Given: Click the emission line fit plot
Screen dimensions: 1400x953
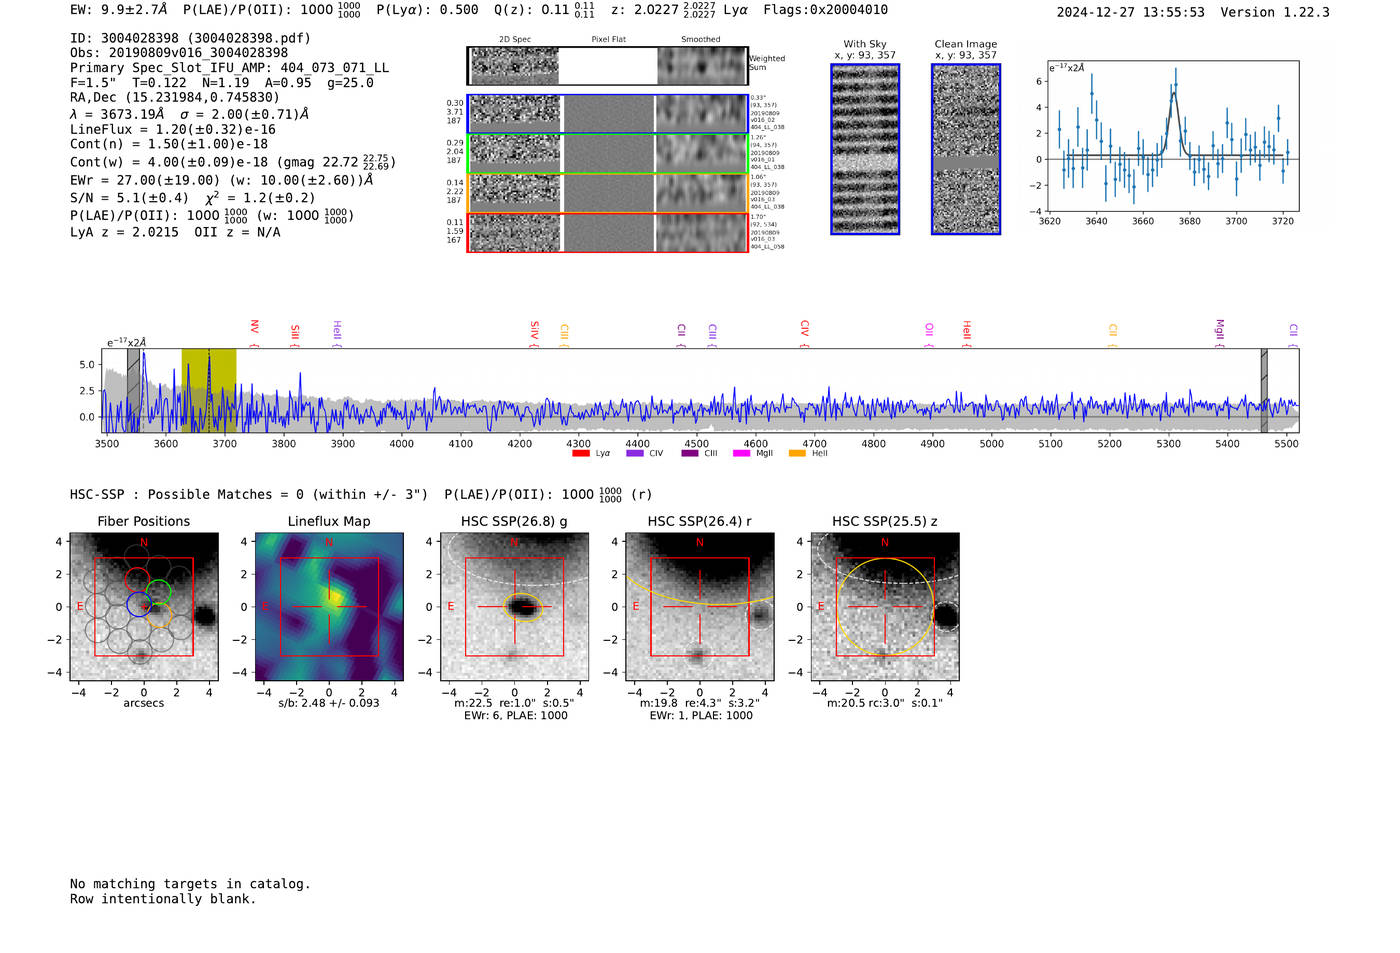Looking at the screenshot, I should (x=1173, y=136).
